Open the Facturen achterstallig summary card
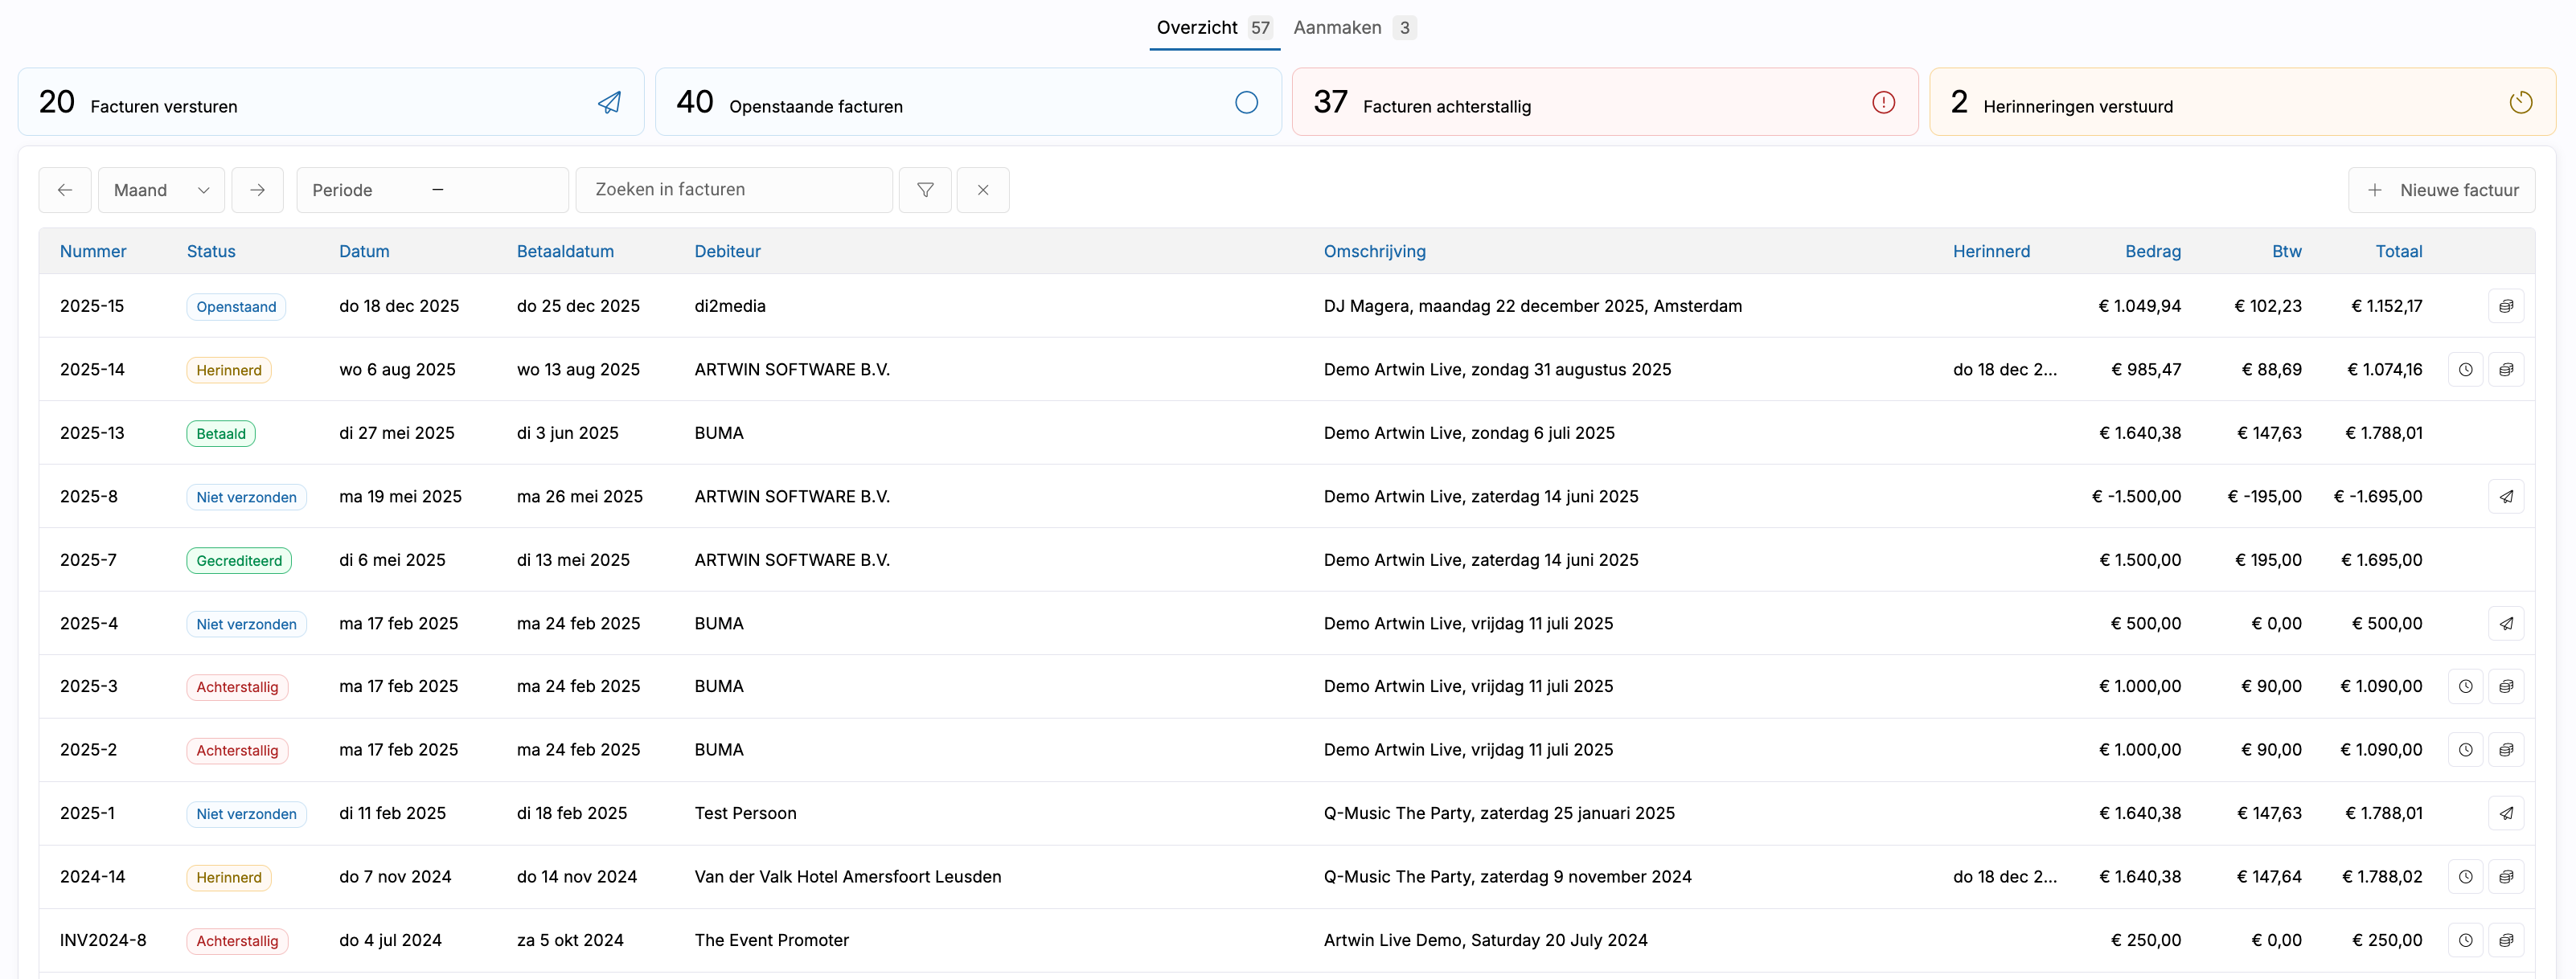Viewport: 2576px width, 979px height. [1604, 103]
